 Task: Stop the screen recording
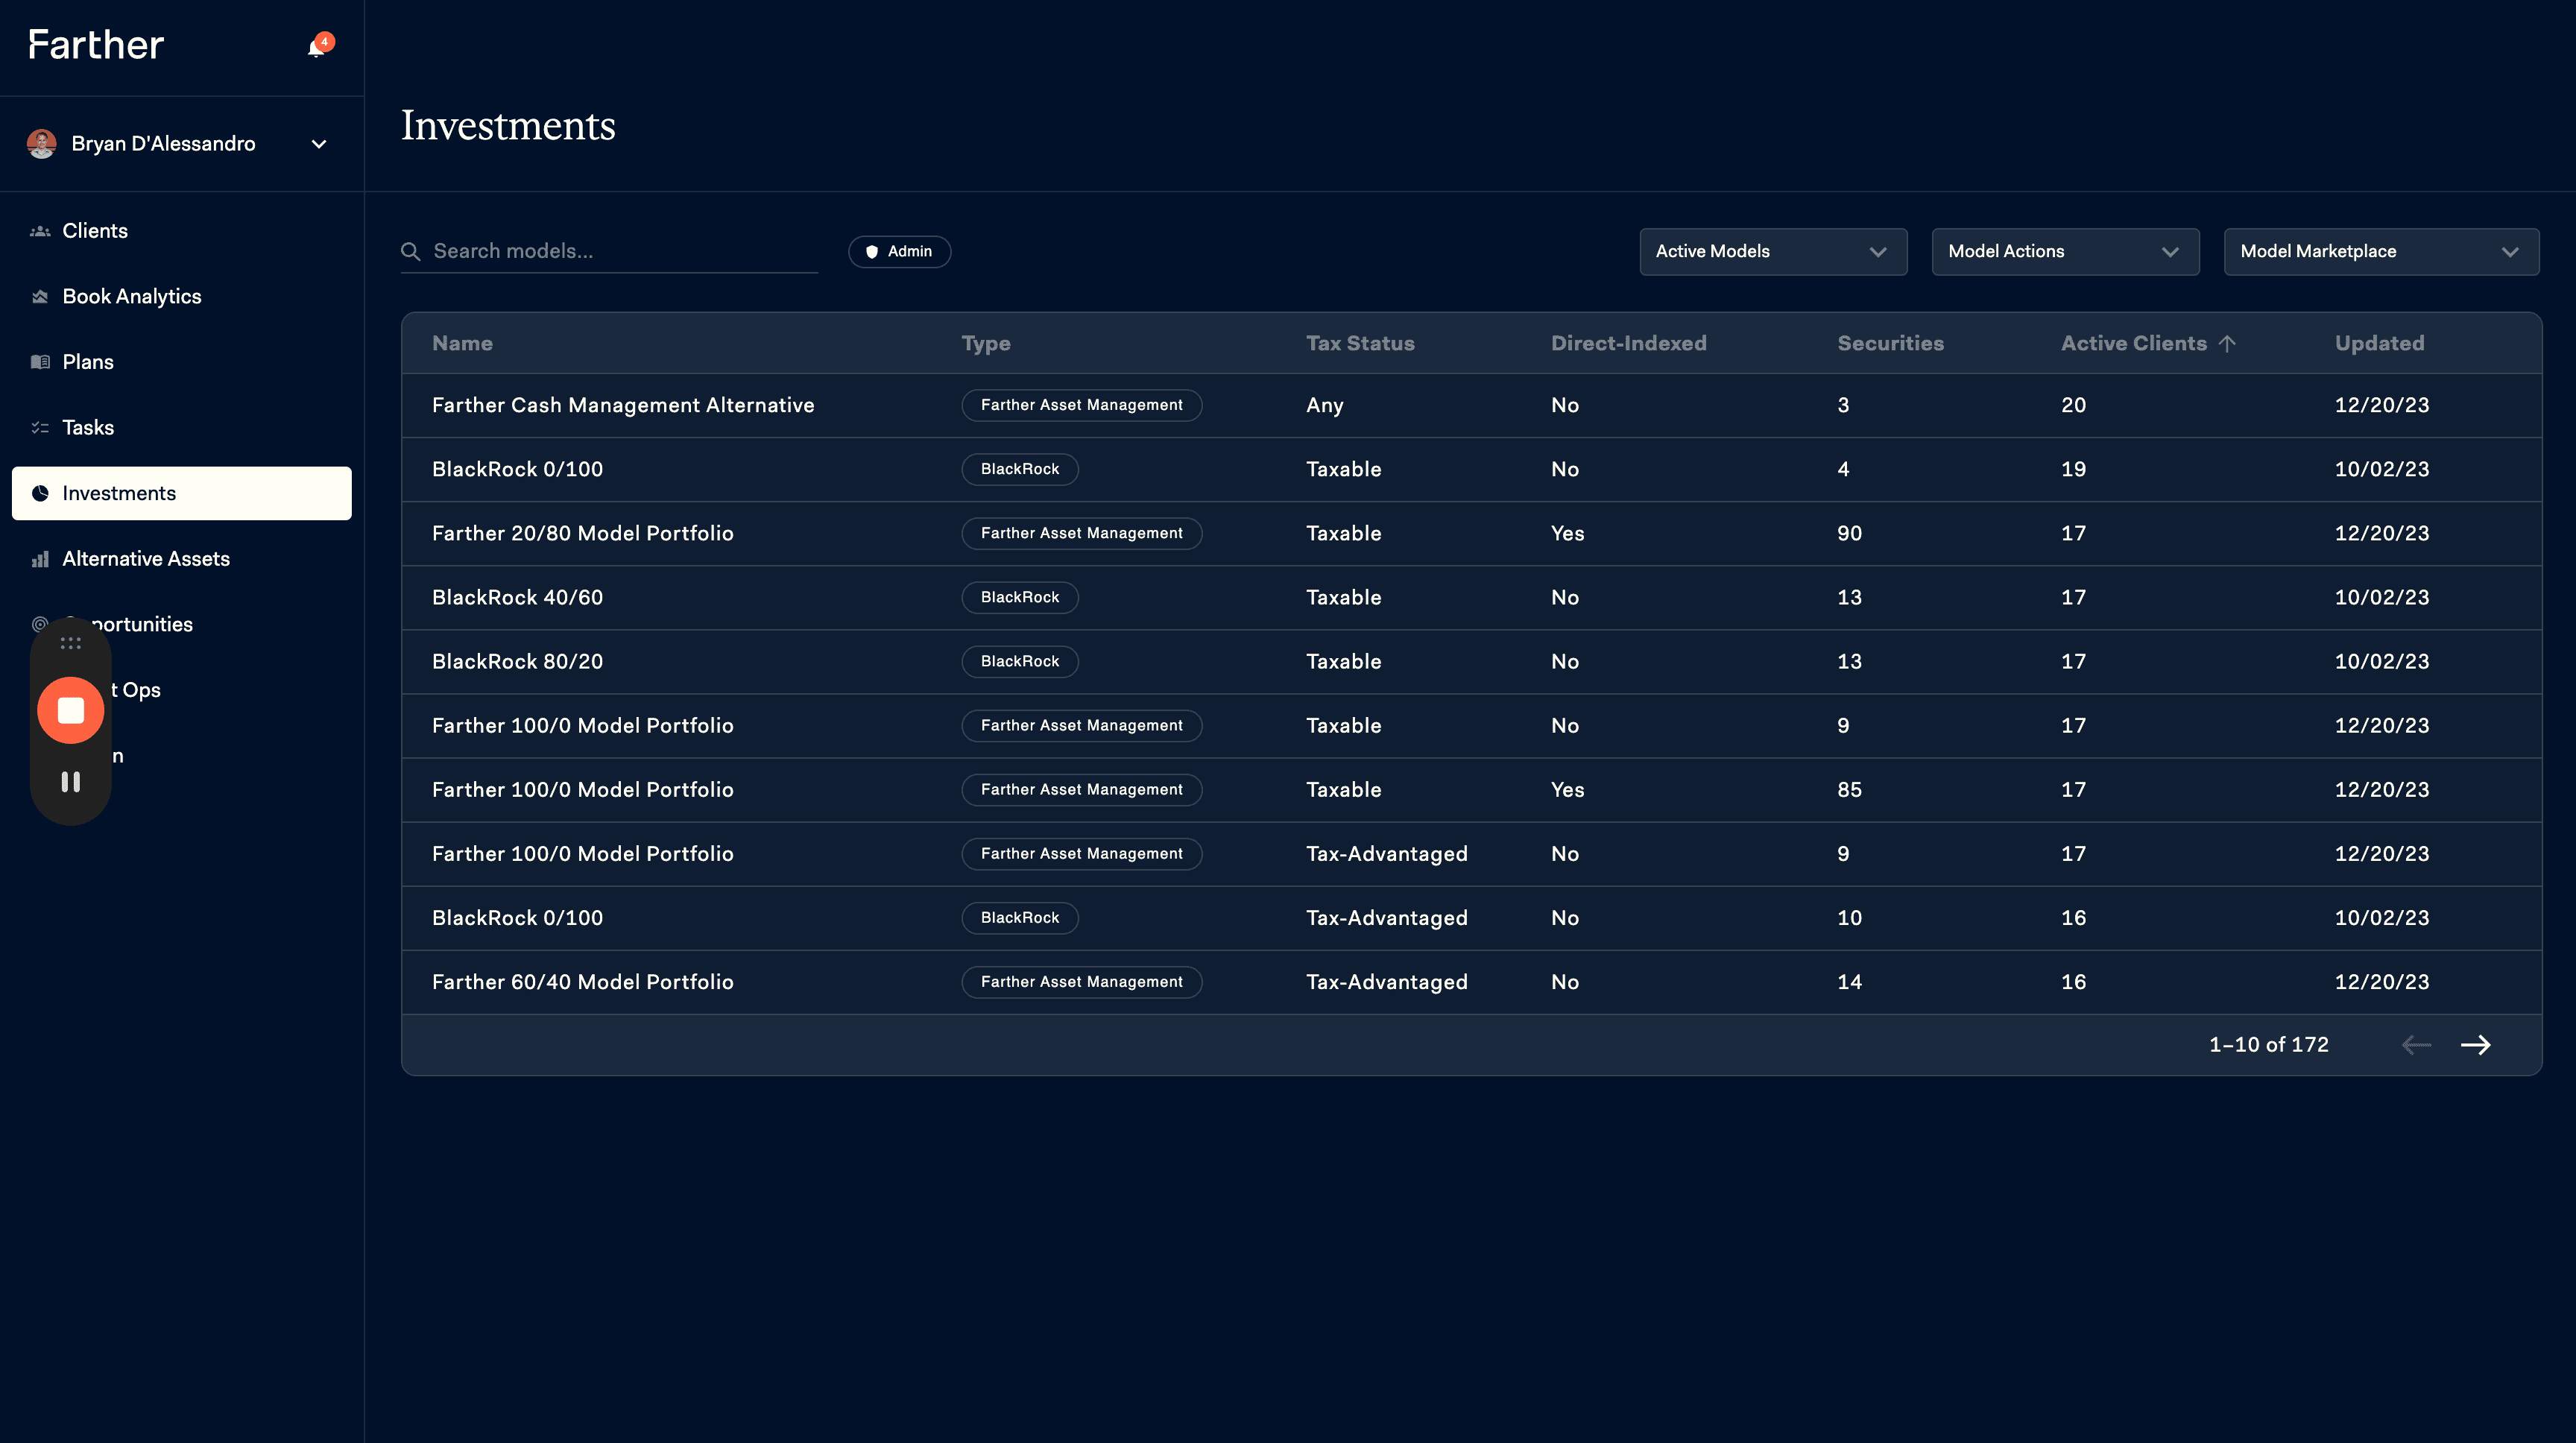click(x=70, y=710)
